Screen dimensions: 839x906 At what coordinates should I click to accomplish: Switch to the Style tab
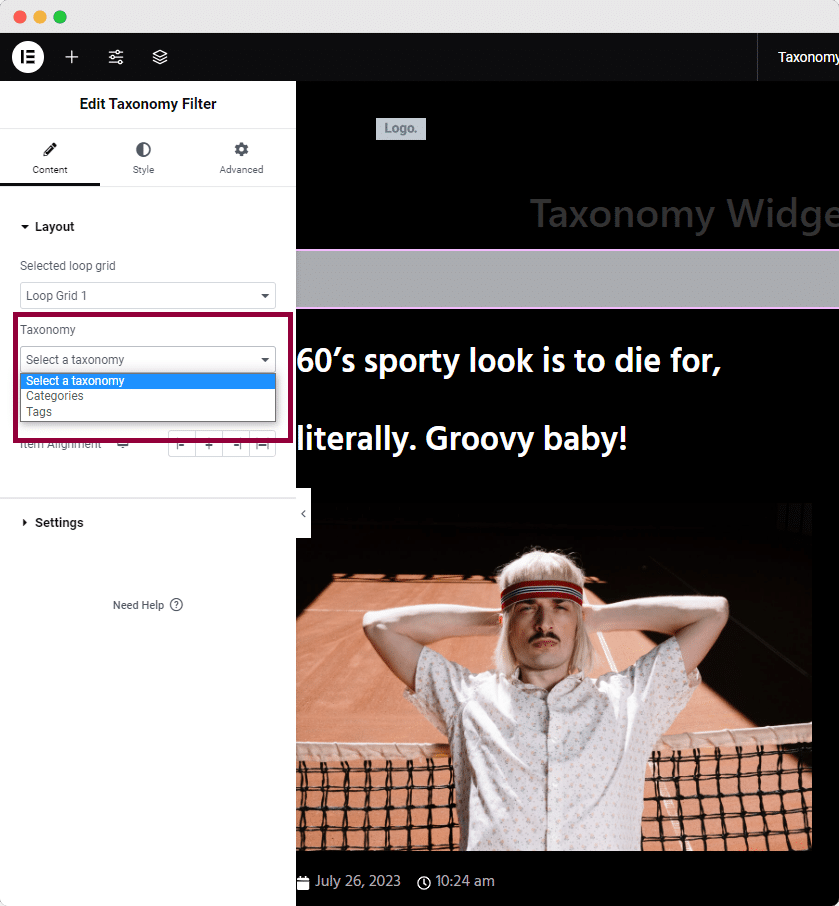tap(143, 158)
